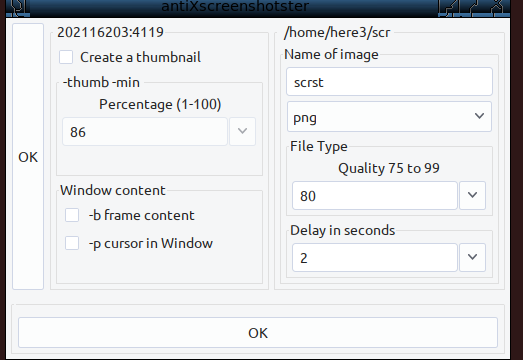Click the wide OK button at the bottom

pyautogui.click(x=258, y=333)
